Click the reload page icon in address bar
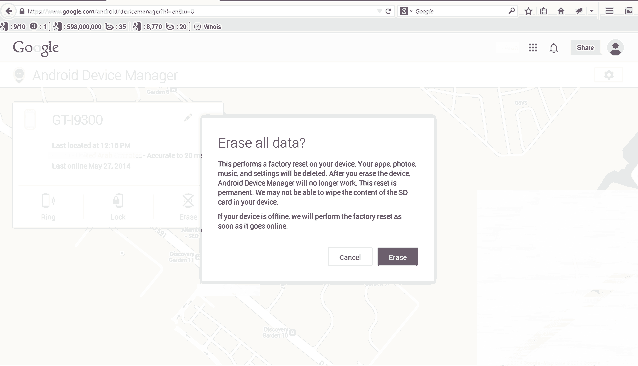The width and height of the screenshot is (638, 366). 388,11
